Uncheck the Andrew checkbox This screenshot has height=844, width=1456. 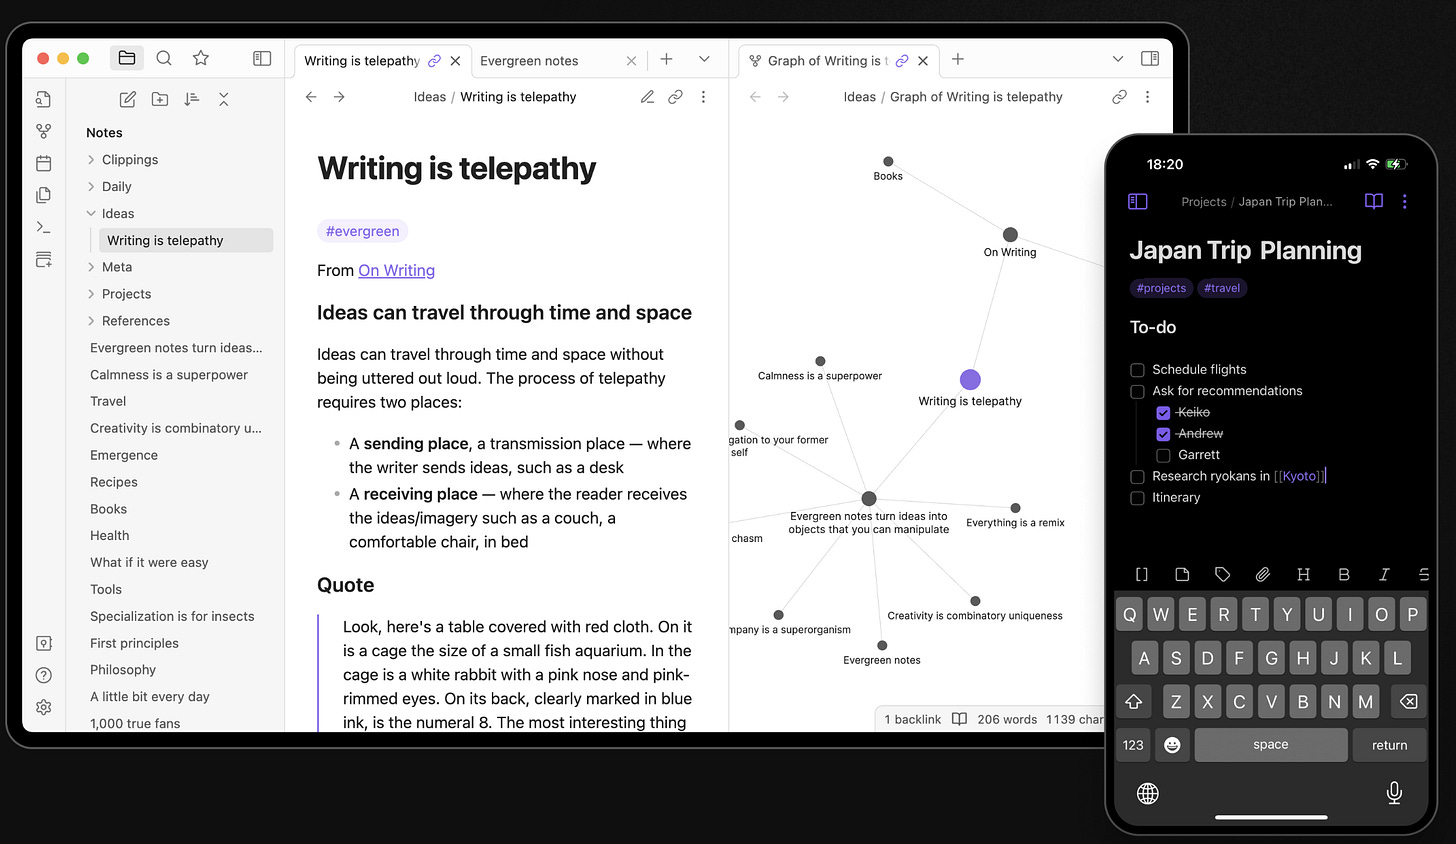coord(1163,434)
